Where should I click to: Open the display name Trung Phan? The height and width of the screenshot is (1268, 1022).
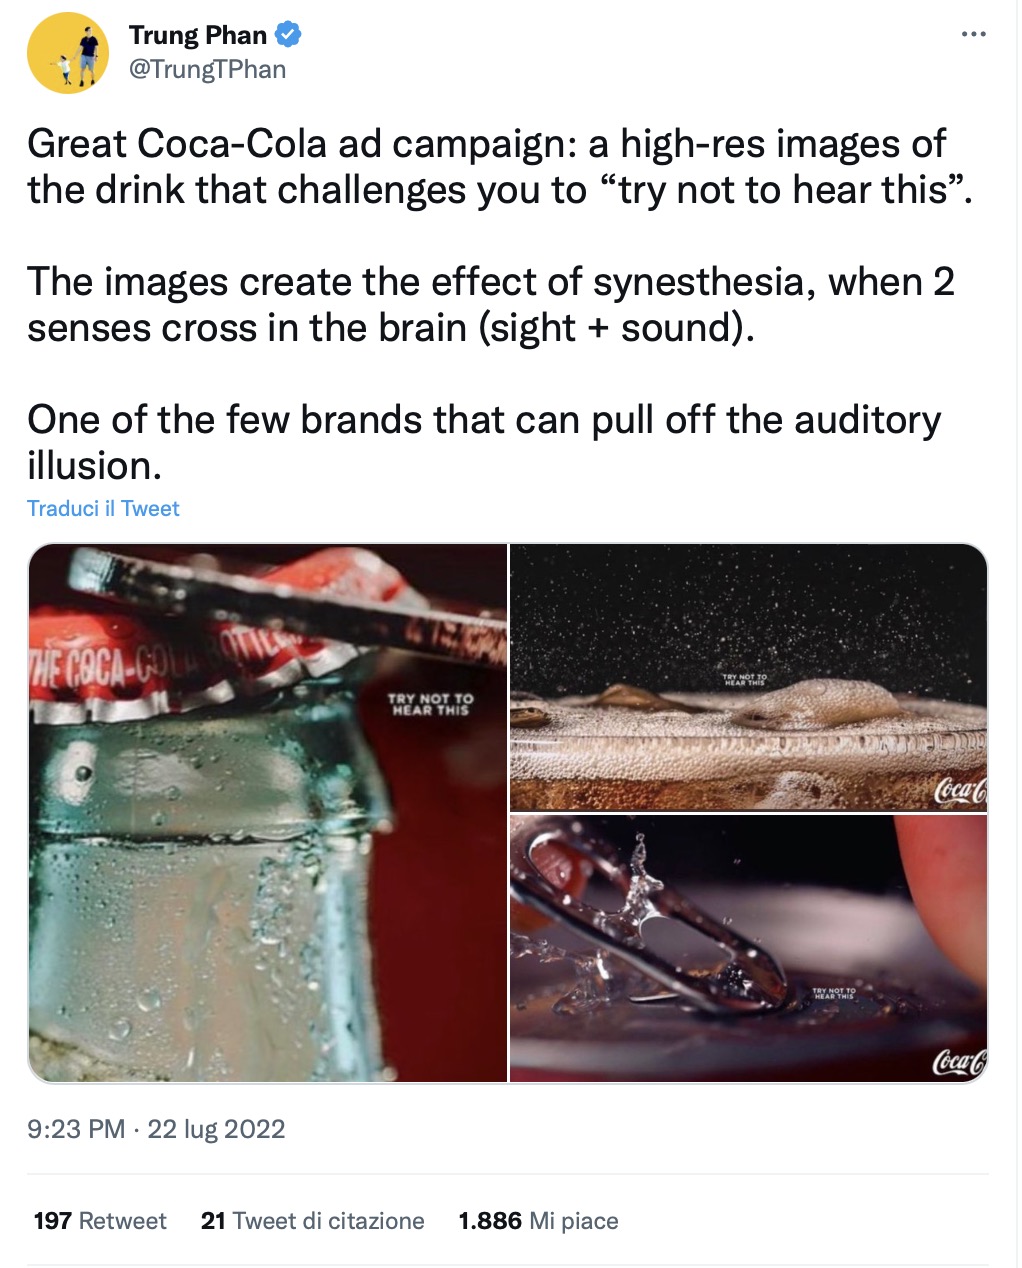click(x=198, y=35)
